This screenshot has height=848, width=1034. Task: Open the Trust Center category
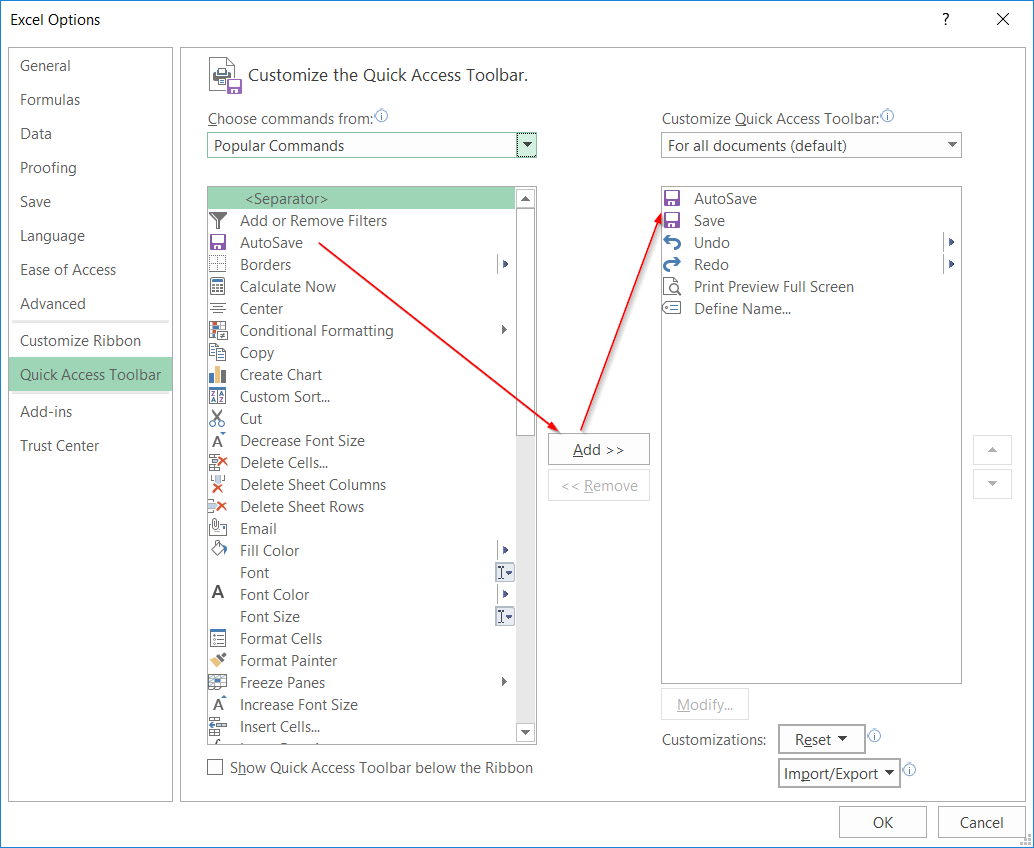60,446
